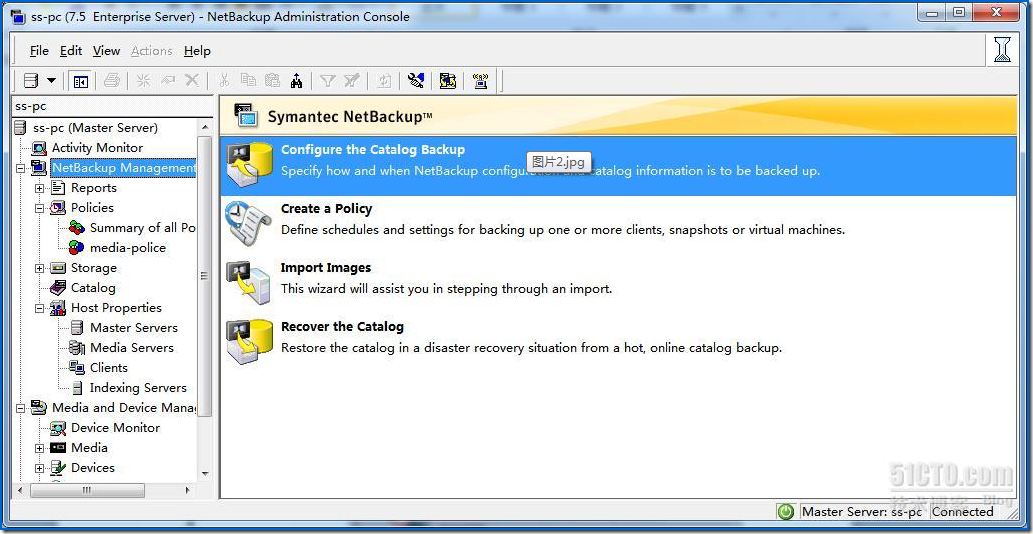Click the master server icon in the toolbar
1033x534 pixels.
coord(31,80)
